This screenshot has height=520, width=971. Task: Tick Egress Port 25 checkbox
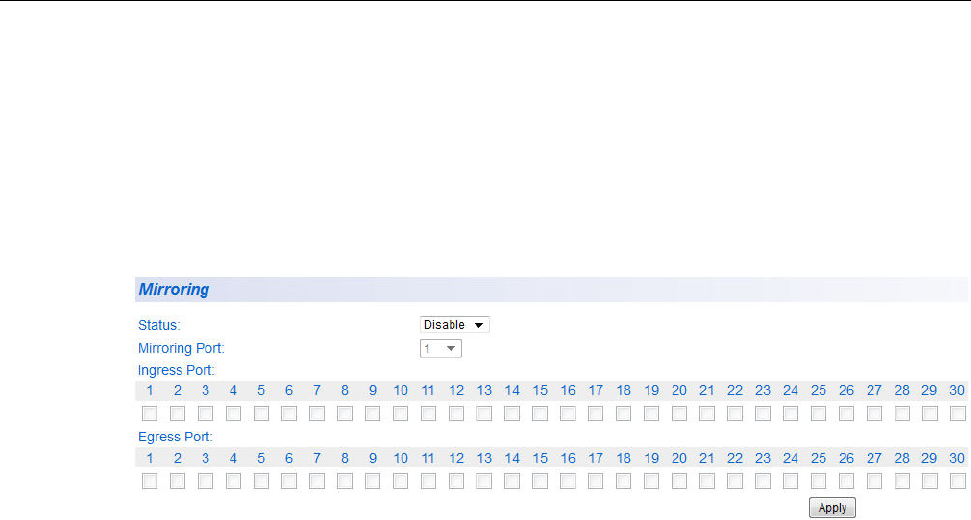[x=819, y=481]
